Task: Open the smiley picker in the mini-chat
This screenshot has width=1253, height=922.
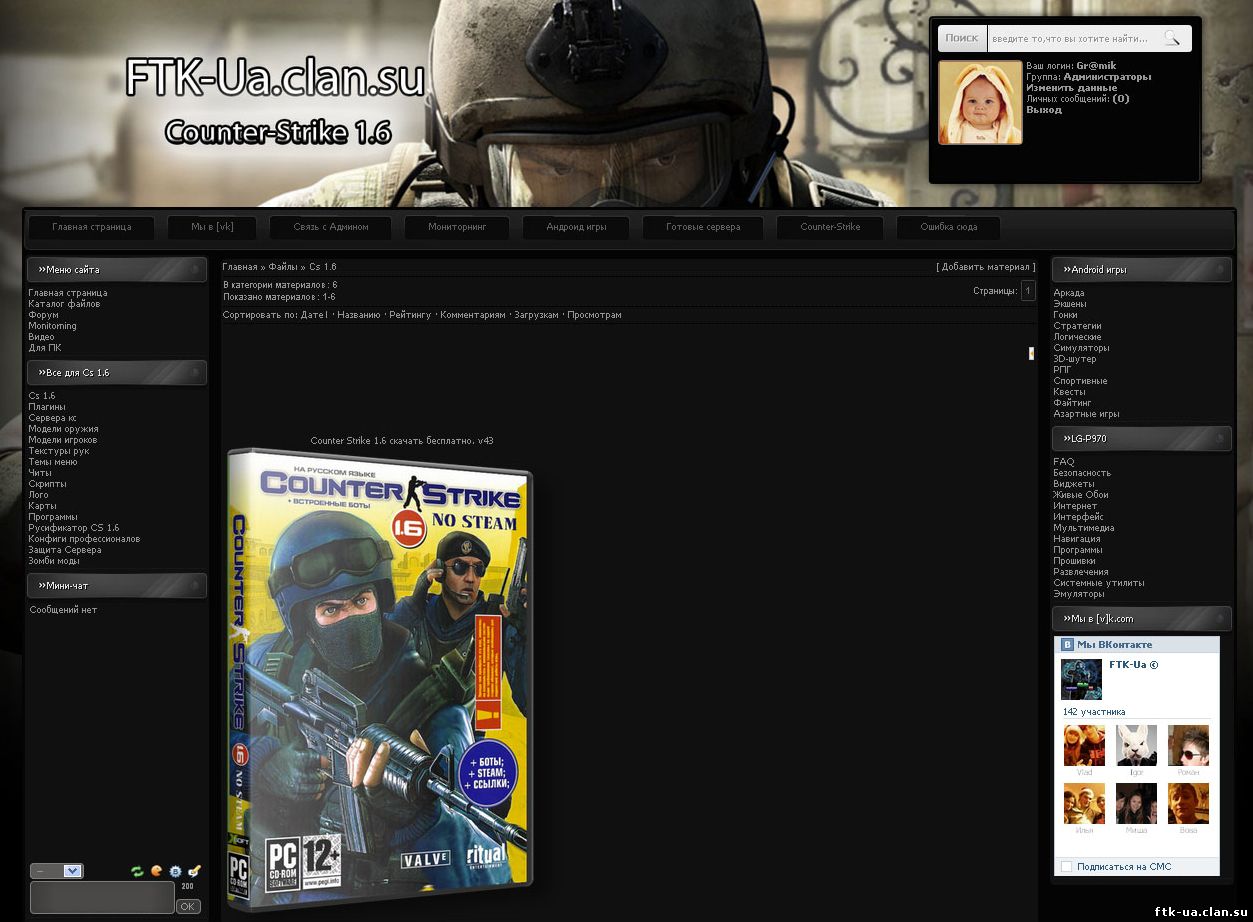Action: 156,871
